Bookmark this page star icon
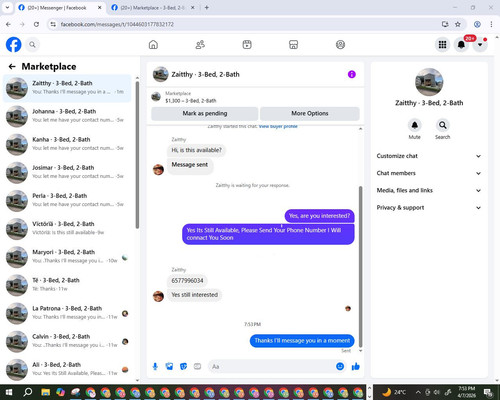The image size is (500, 400). pos(458,24)
